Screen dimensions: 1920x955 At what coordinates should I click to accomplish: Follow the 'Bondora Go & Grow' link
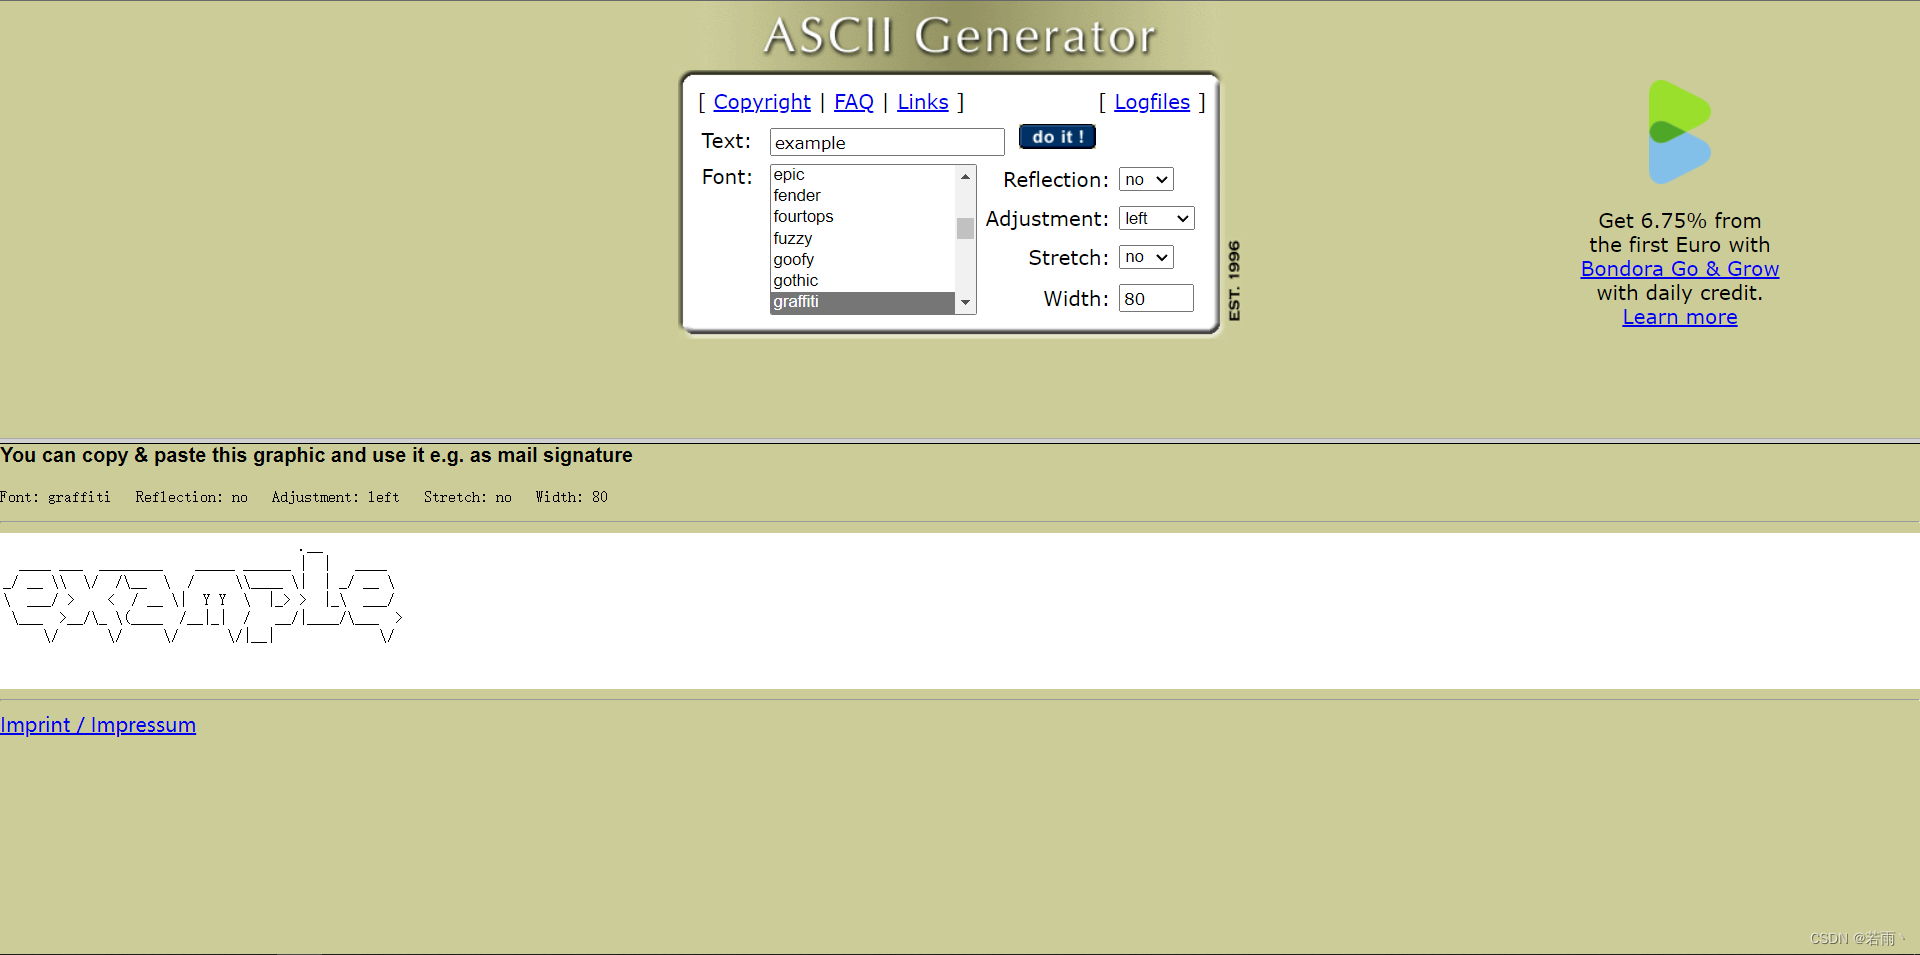(1679, 268)
